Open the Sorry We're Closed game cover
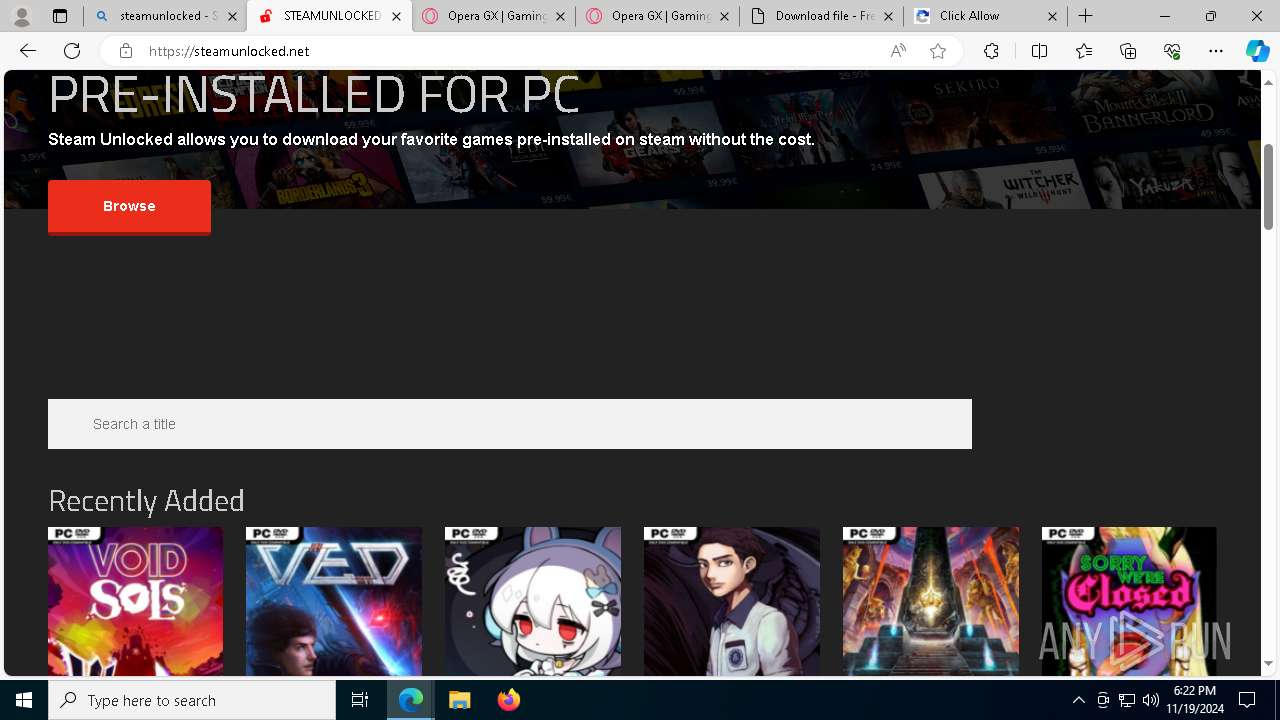This screenshot has width=1280, height=720. (x=1129, y=601)
